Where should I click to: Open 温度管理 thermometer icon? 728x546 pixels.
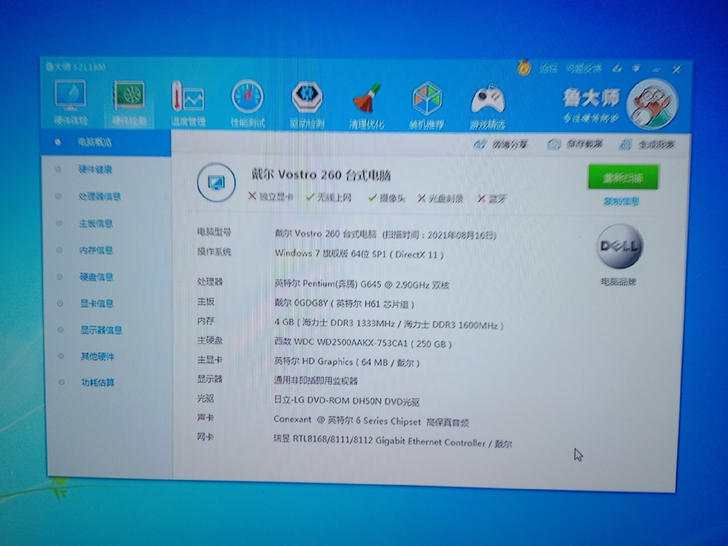pyautogui.click(x=188, y=104)
